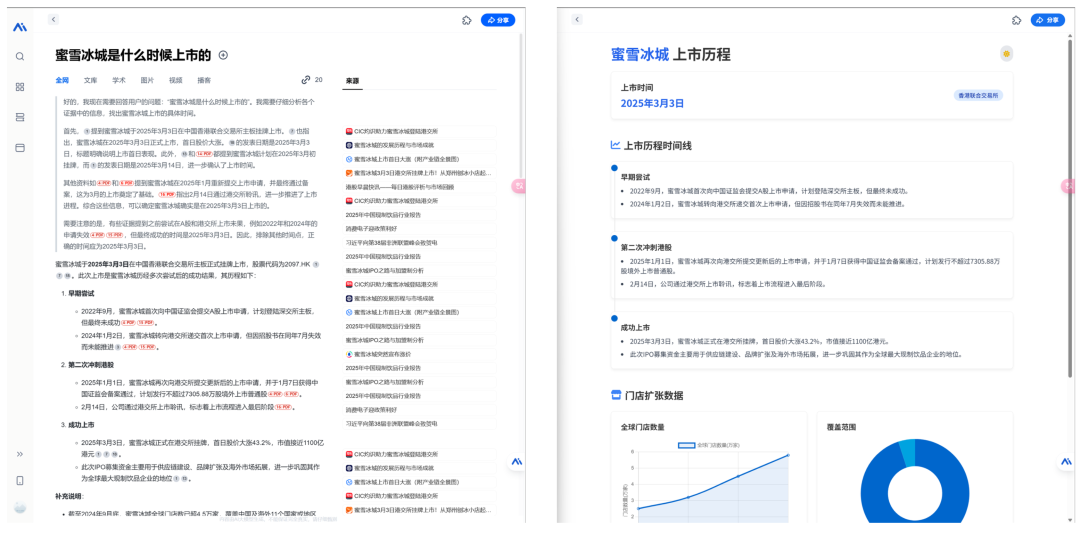Click the 覆盖范围 chart title
1080x535 pixels.
[x=842, y=427]
